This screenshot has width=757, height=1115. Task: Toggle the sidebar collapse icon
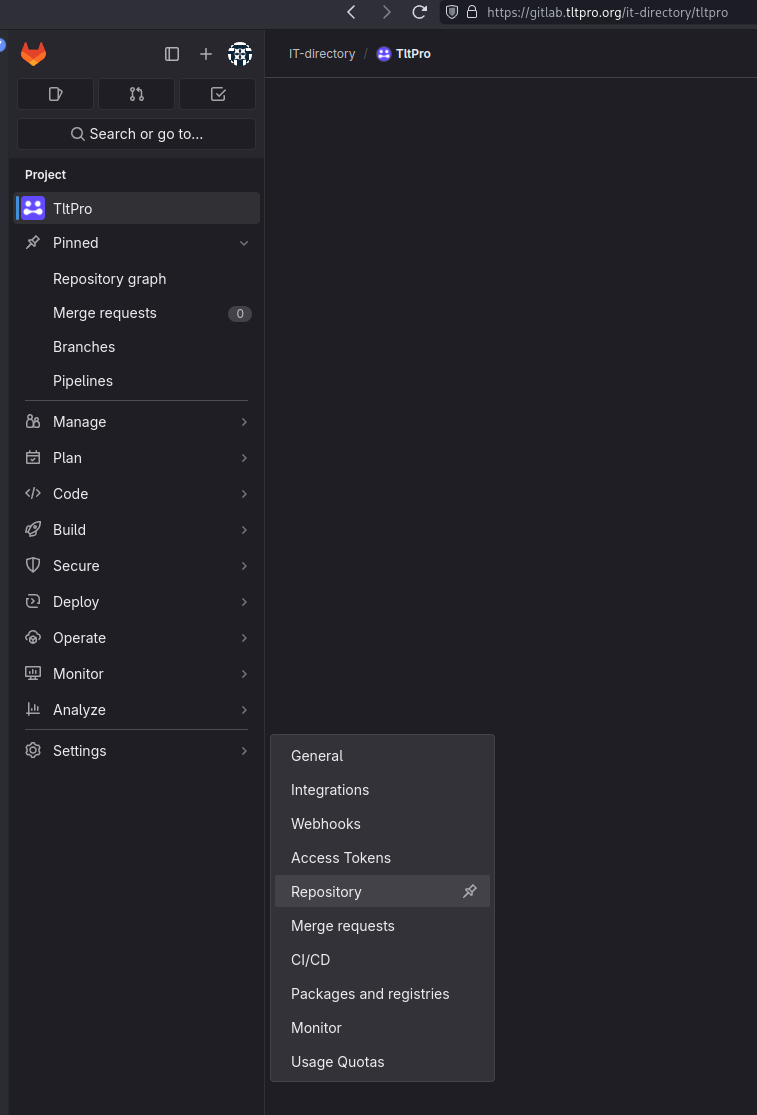[172, 54]
